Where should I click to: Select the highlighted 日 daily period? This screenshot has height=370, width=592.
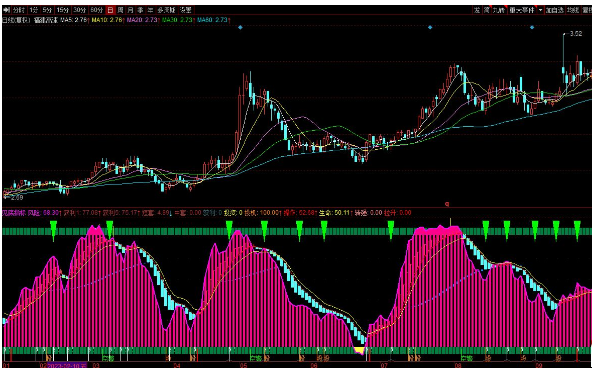tap(110, 9)
